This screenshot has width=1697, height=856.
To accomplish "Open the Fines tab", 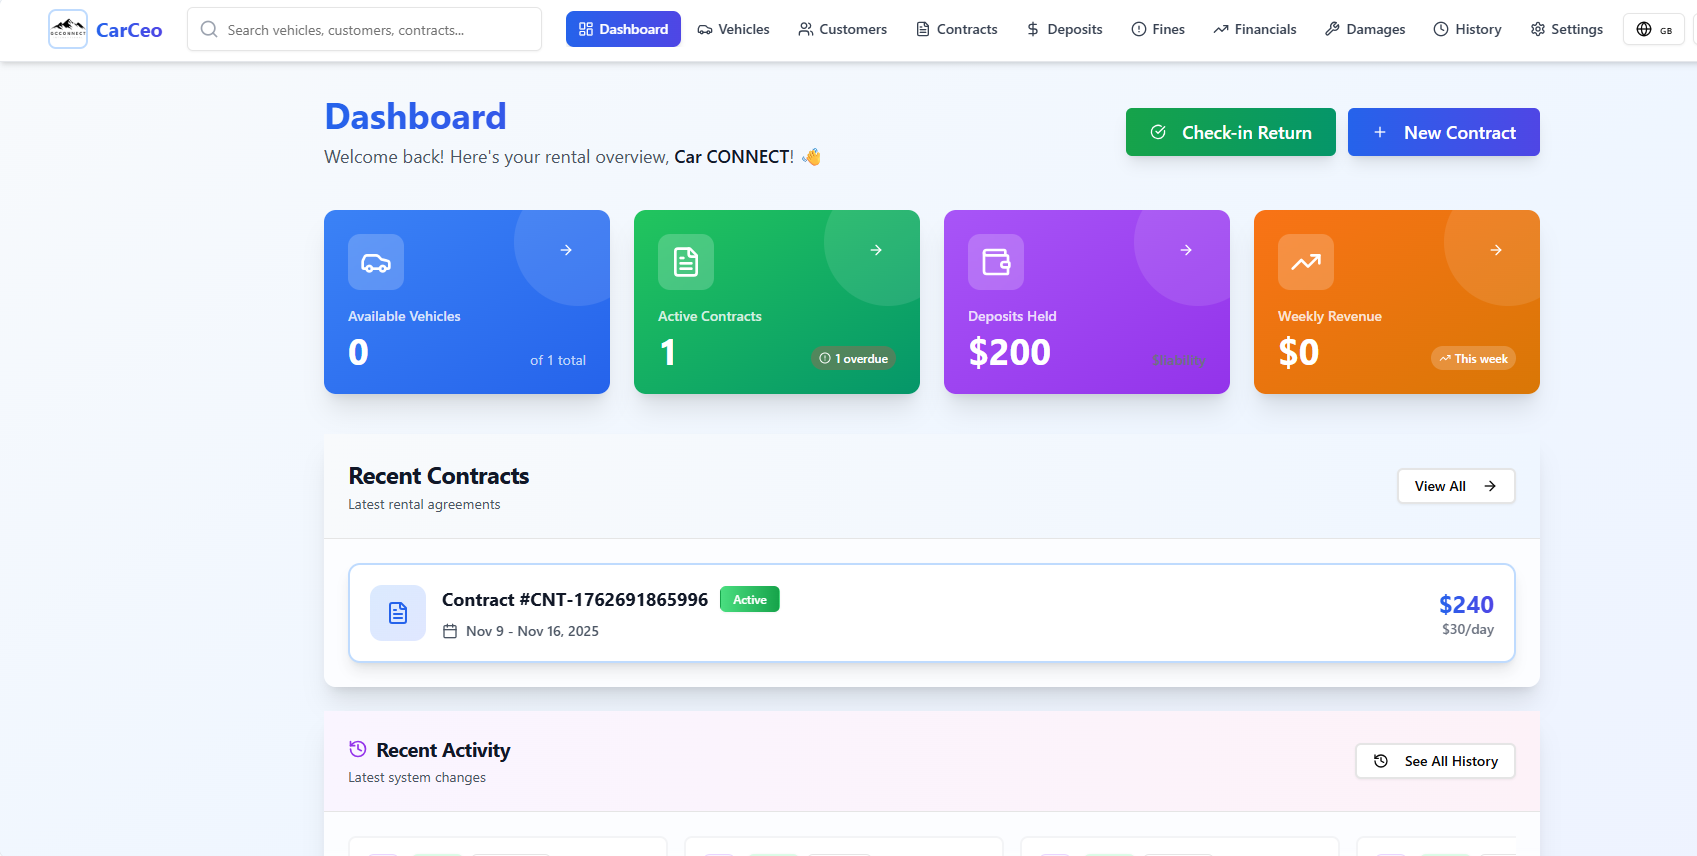I will [1158, 29].
